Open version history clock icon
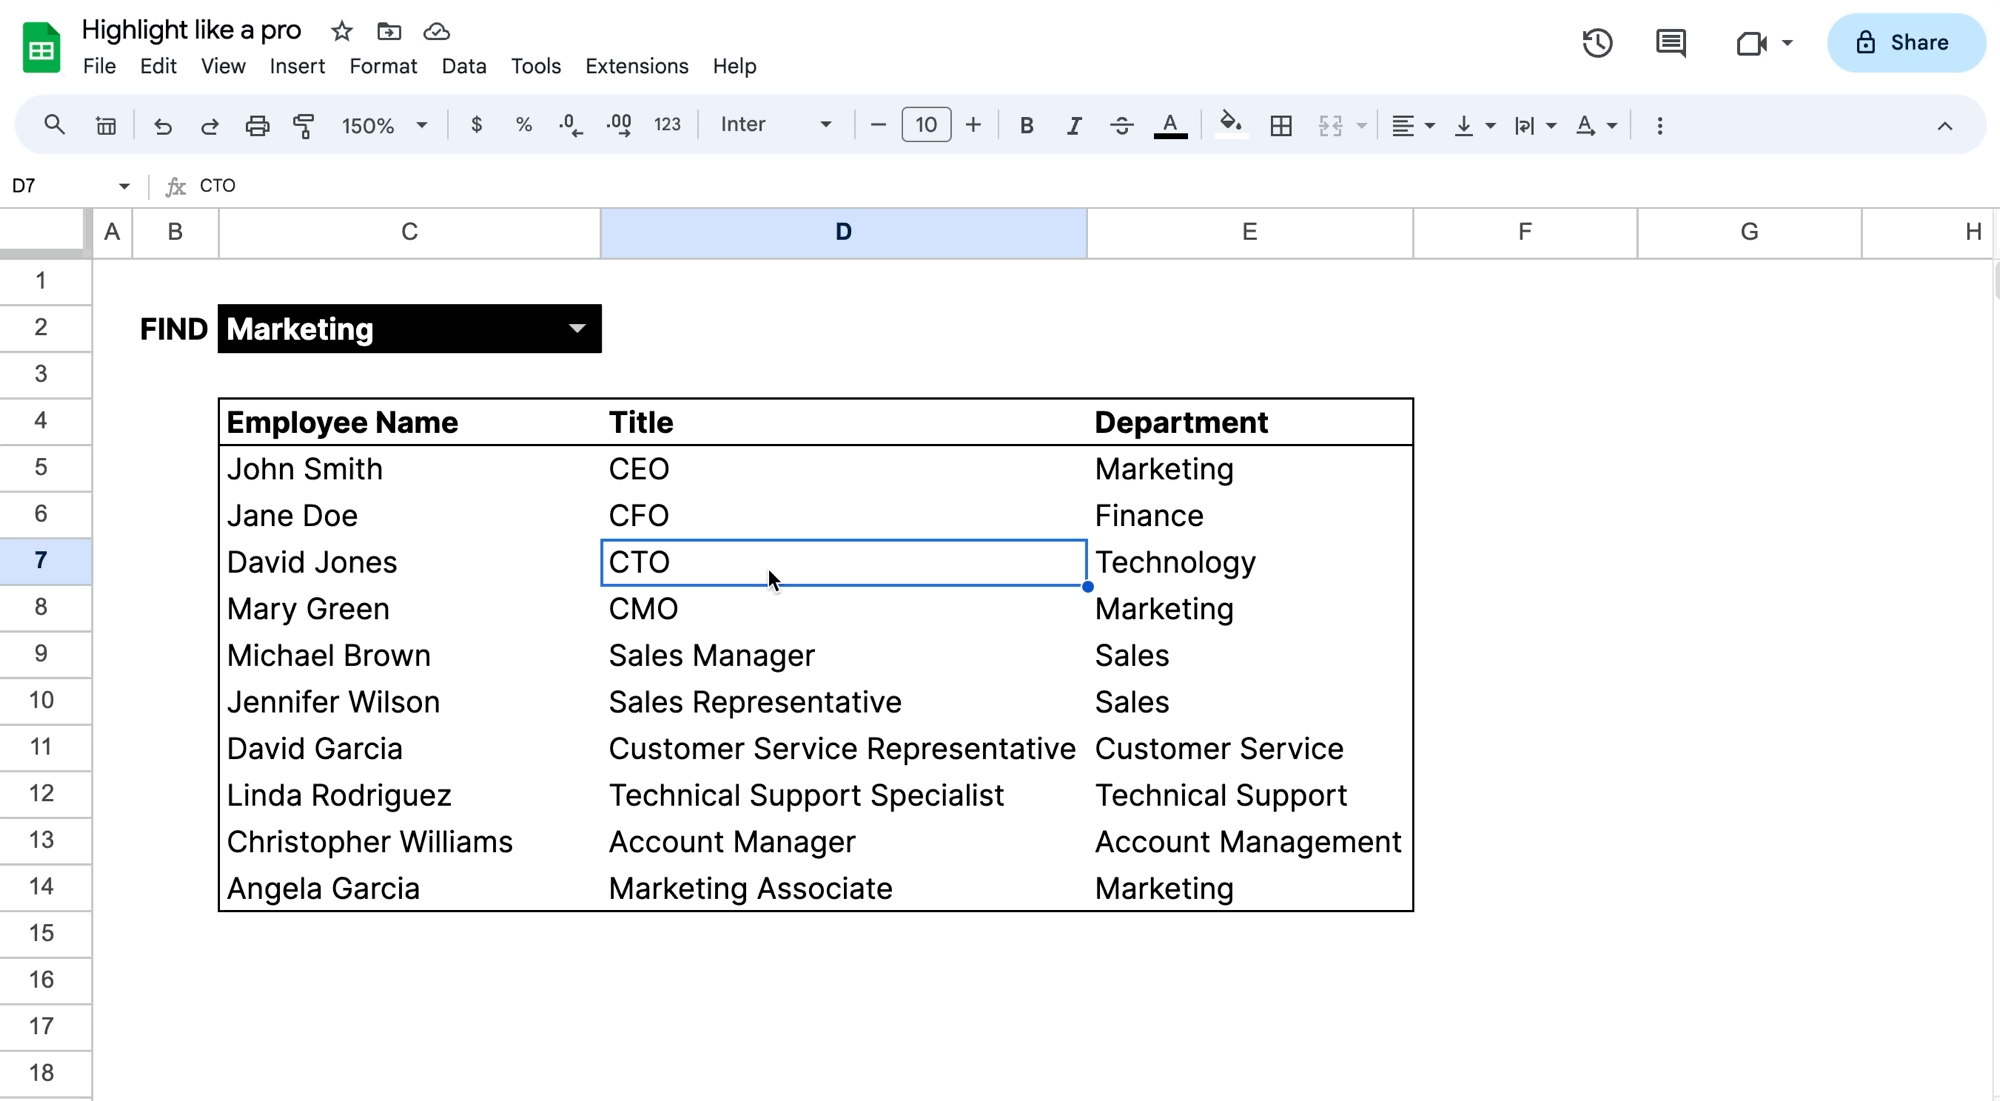2000x1101 pixels. pos(1597,43)
